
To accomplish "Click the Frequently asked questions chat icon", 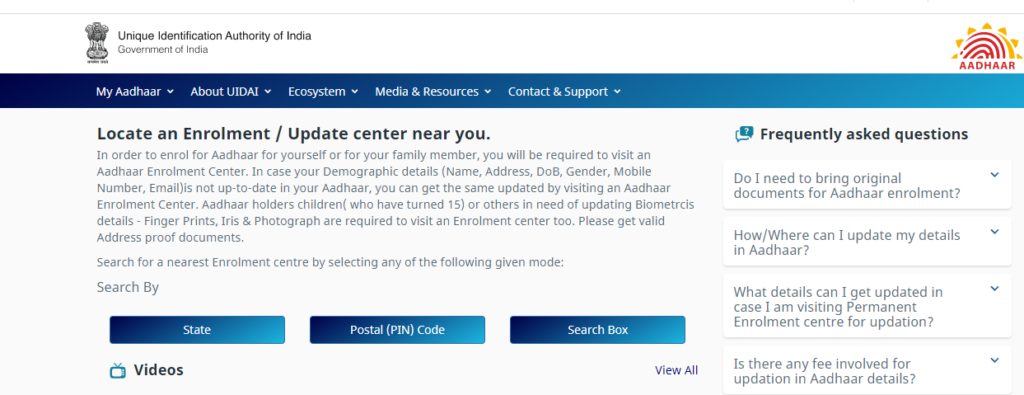I will [744, 134].
